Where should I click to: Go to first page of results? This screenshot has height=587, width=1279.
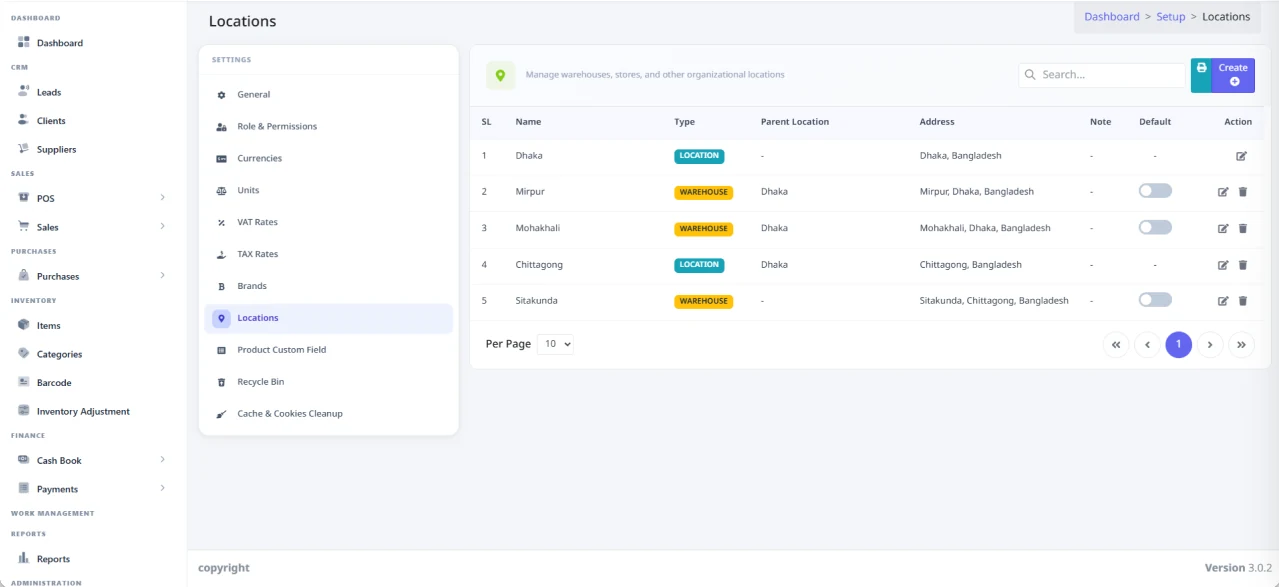point(1116,345)
